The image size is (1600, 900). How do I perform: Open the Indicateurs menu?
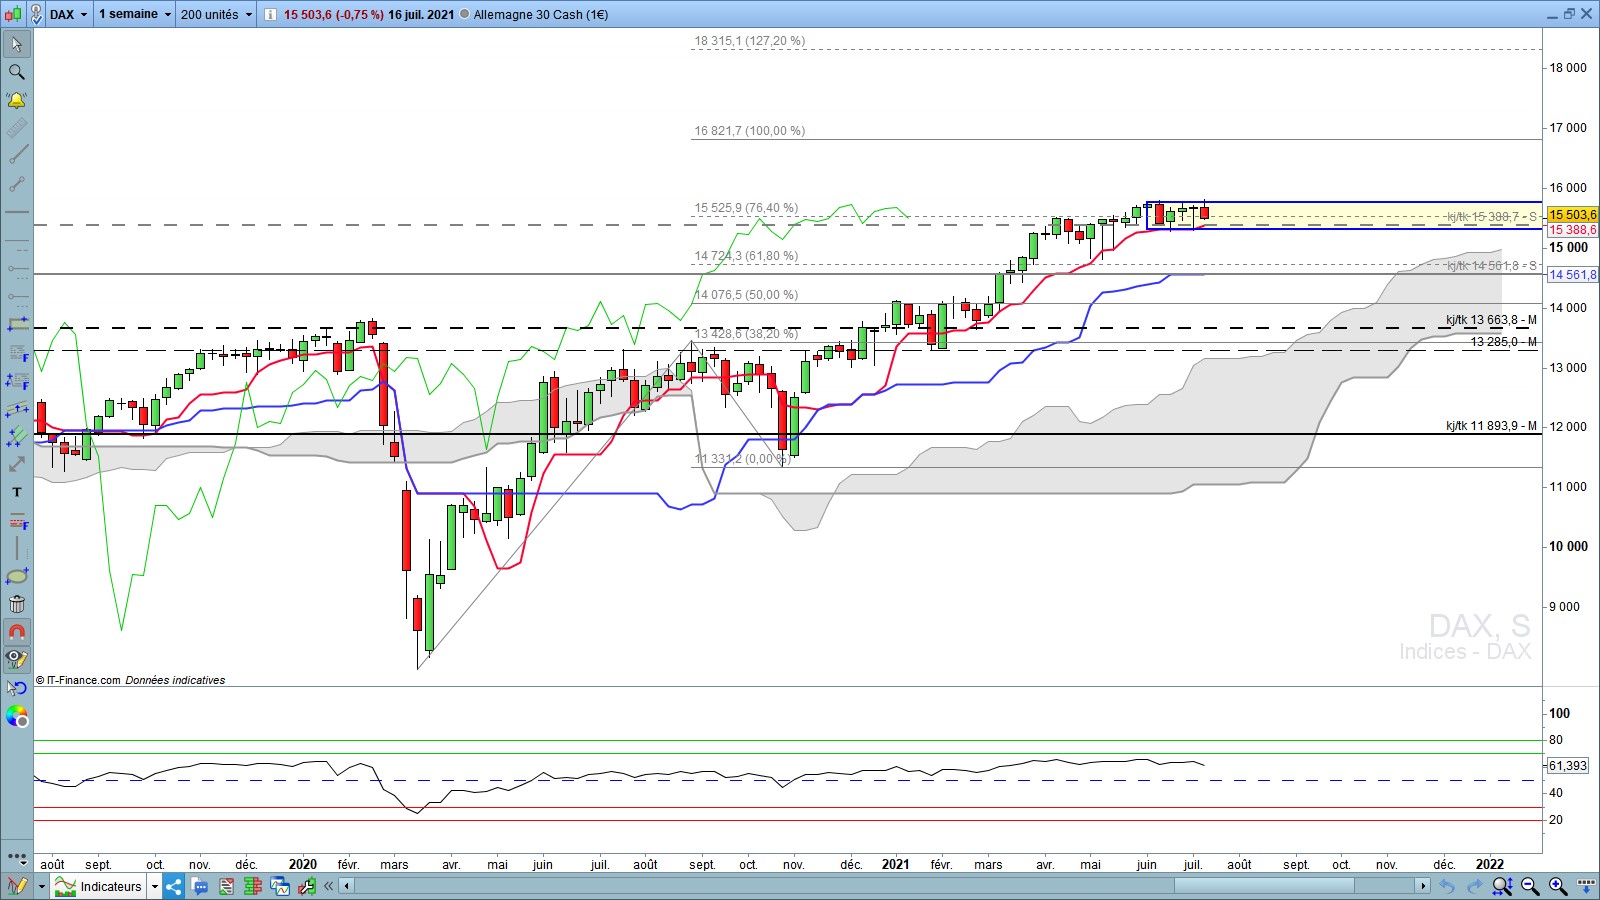[x=98, y=886]
